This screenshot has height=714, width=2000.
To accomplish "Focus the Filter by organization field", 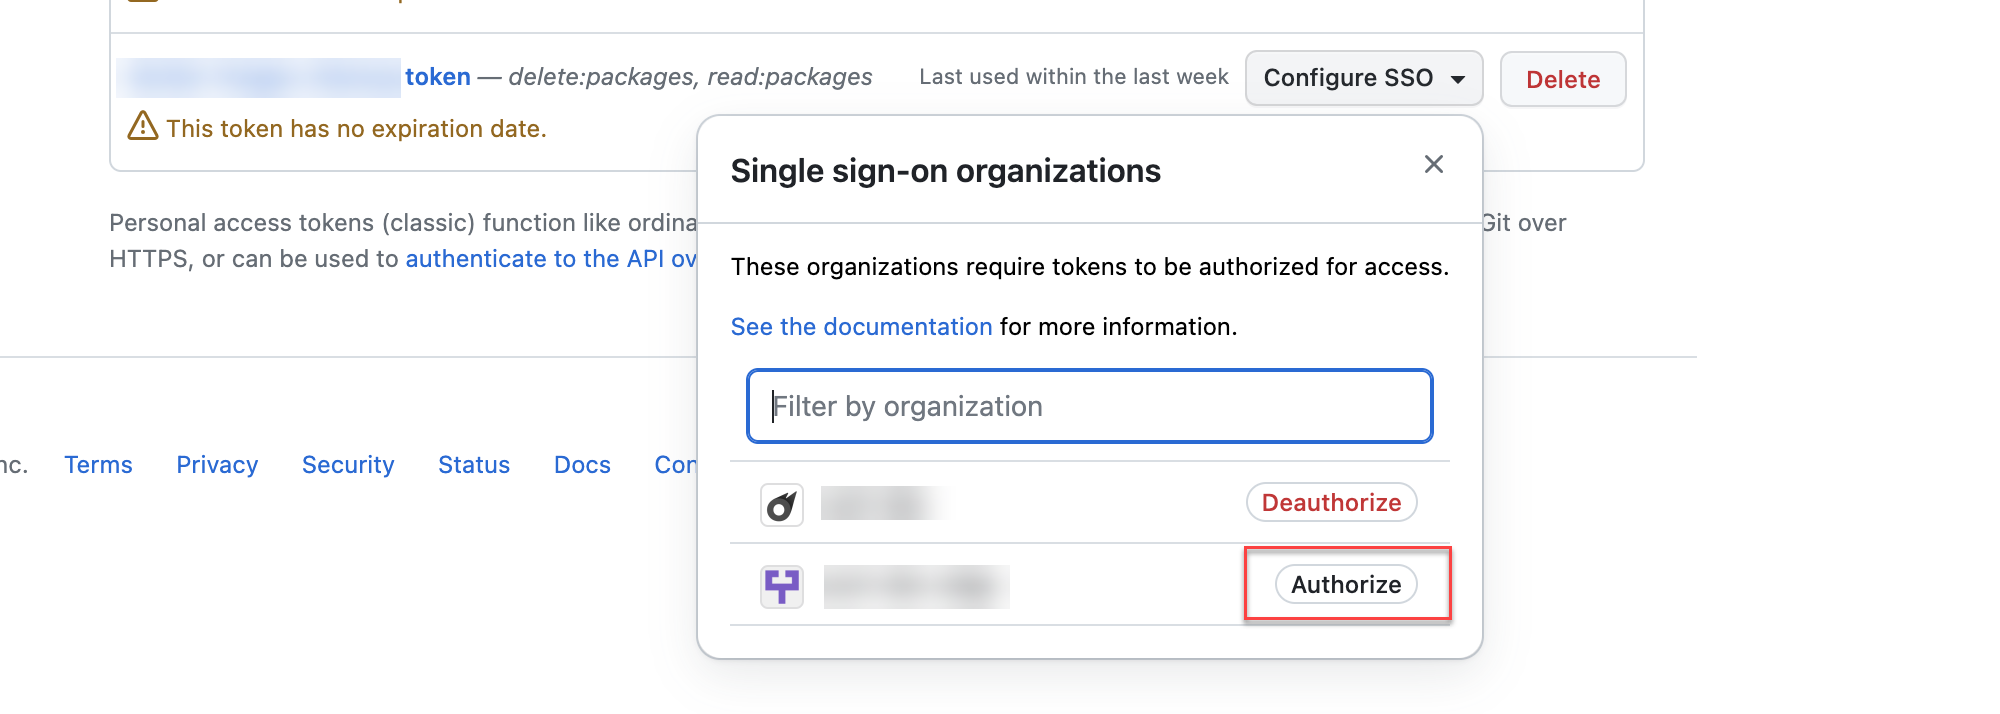I will pos(1089,406).
